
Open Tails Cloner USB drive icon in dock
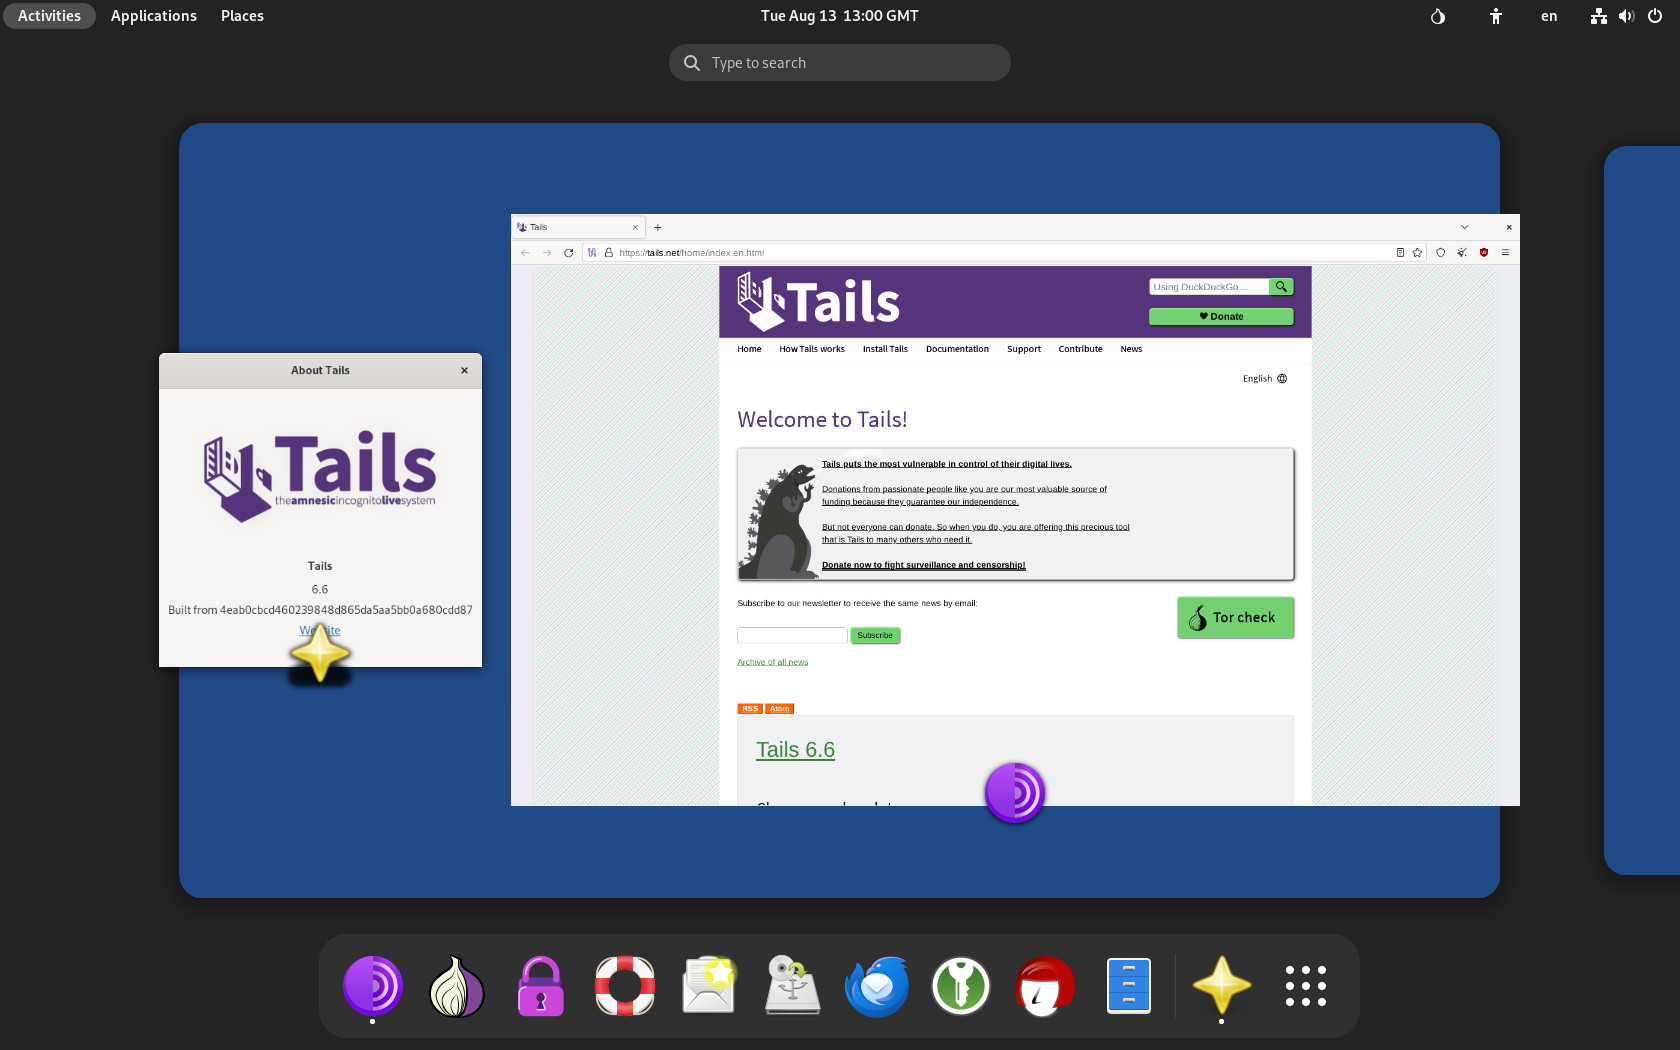pos(793,987)
